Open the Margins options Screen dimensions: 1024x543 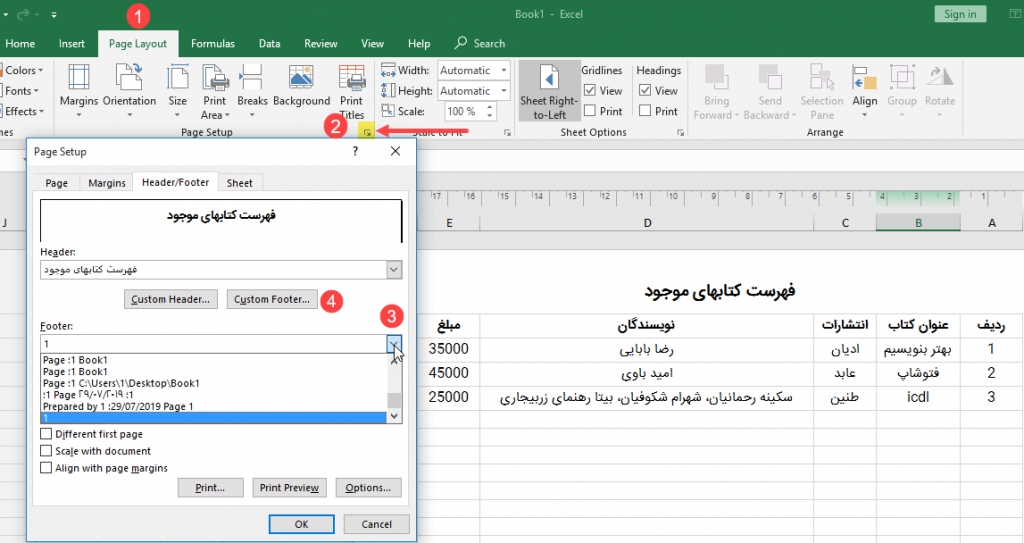[x=78, y=91]
